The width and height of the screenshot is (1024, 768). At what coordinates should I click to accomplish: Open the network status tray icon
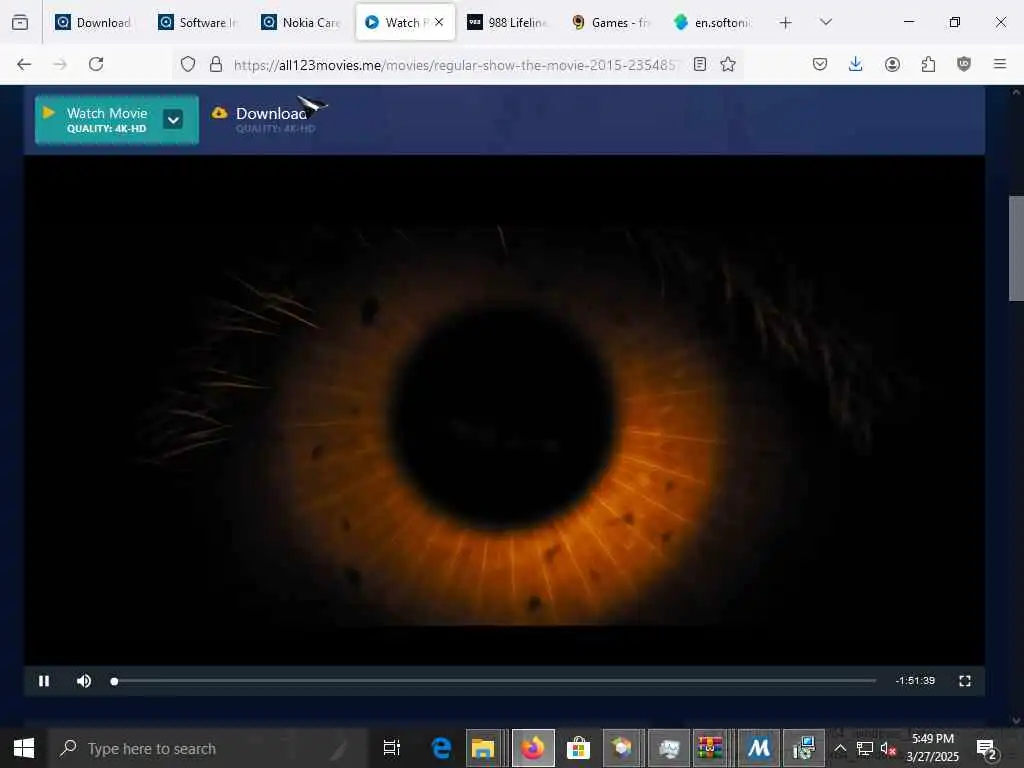coord(865,748)
